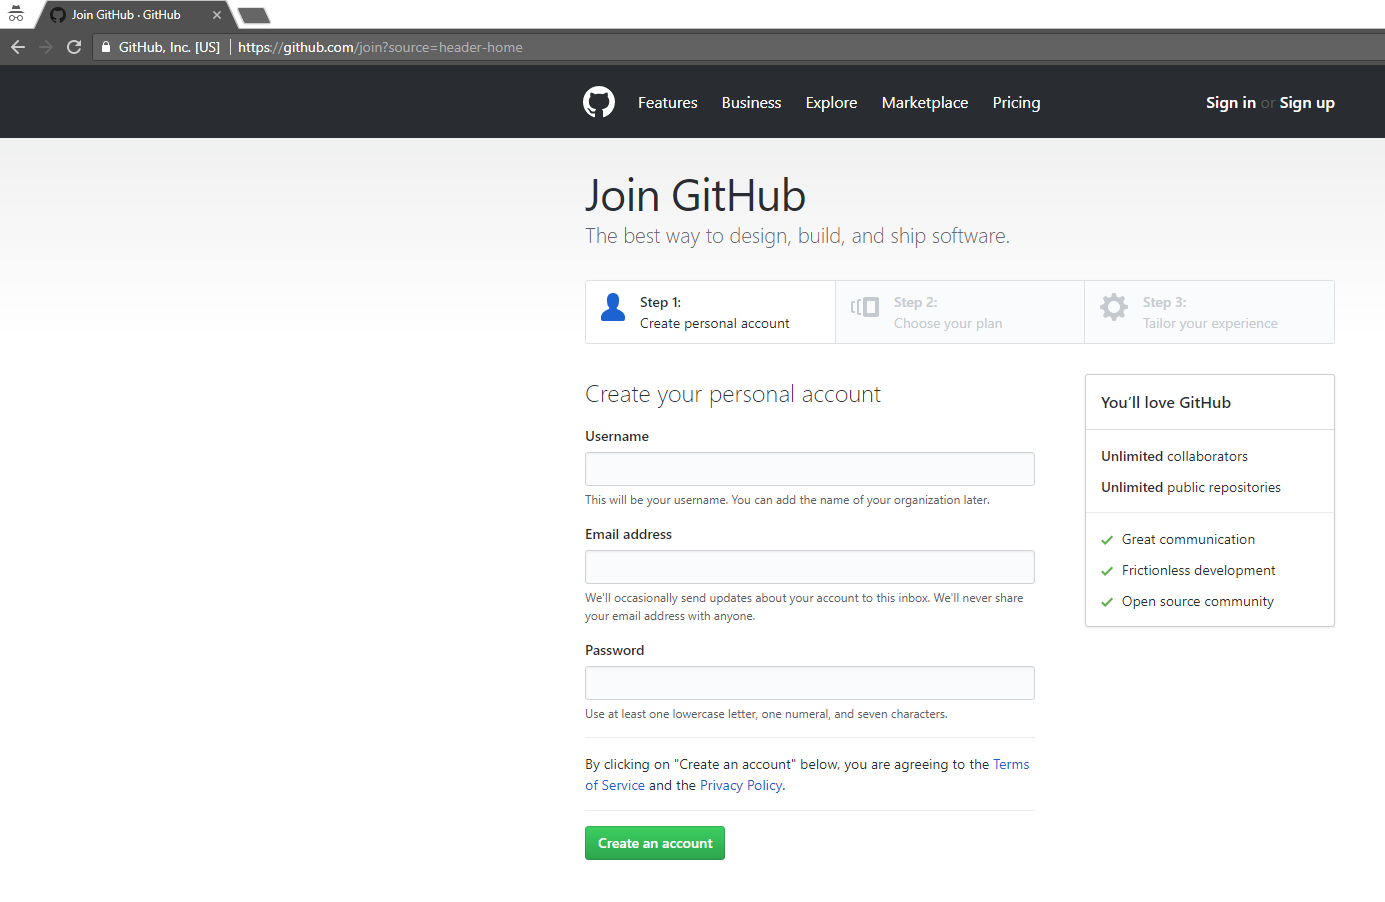Image resolution: width=1385 pixels, height=902 pixels.
Task: Click the checkmark beside Frictionless development
Action: (1107, 571)
